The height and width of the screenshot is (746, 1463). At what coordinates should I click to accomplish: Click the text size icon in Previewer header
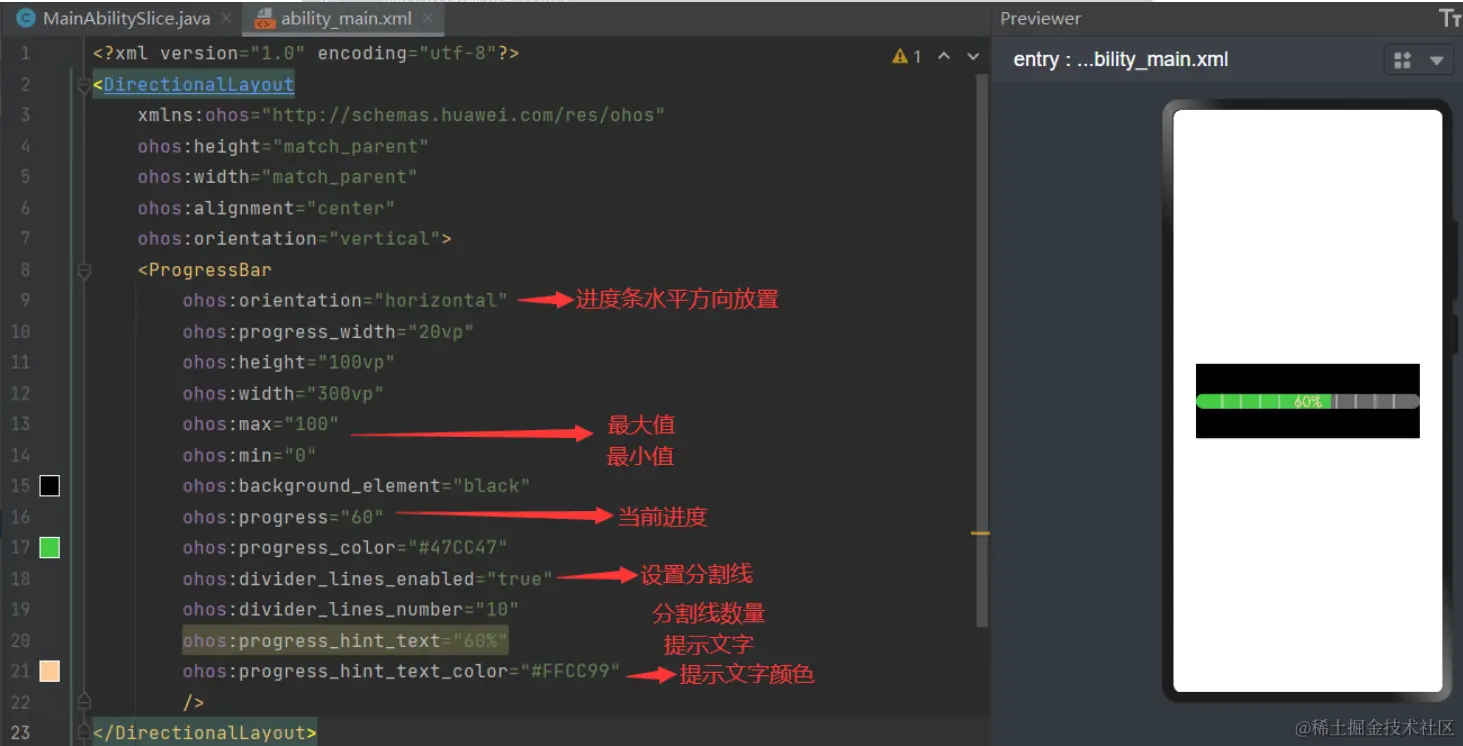point(1450,18)
